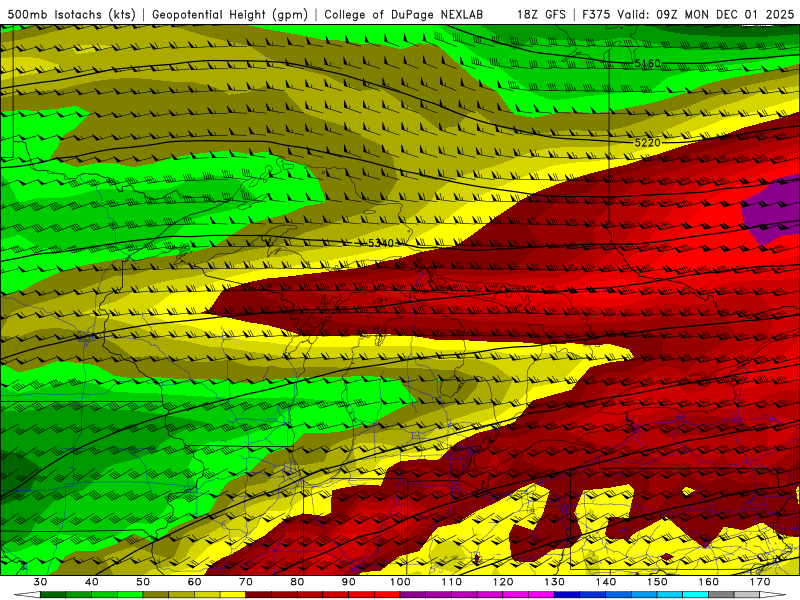
Task: Click the 110 tick on color scale
Action: (x=452, y=582)
